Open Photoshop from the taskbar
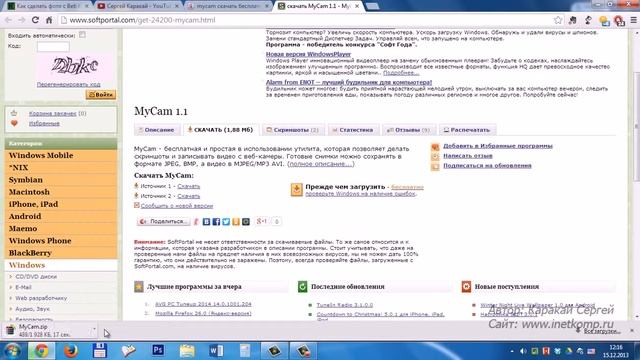This screenshot has height=360, width=640. tap(158, 351)
